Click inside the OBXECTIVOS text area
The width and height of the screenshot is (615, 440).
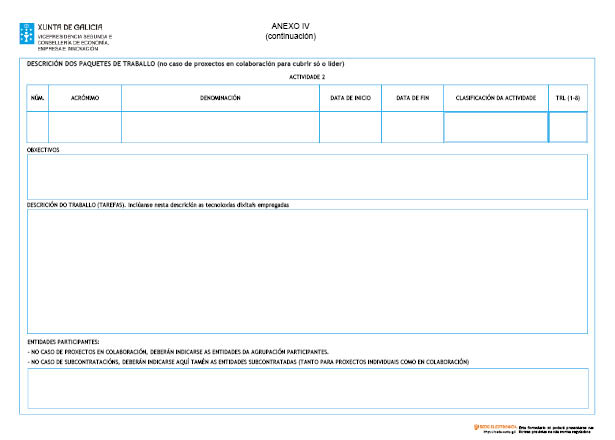307,177
